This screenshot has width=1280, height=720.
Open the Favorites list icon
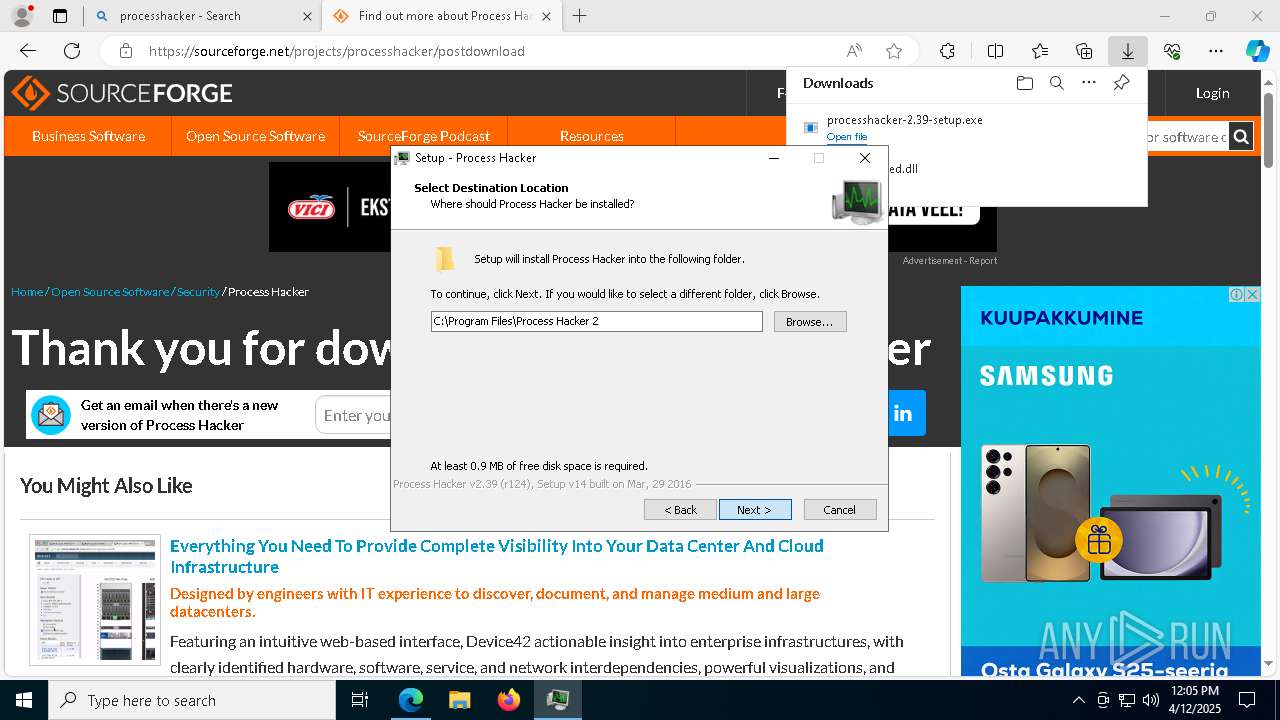pyautogui.click(x=1040, y=51)
